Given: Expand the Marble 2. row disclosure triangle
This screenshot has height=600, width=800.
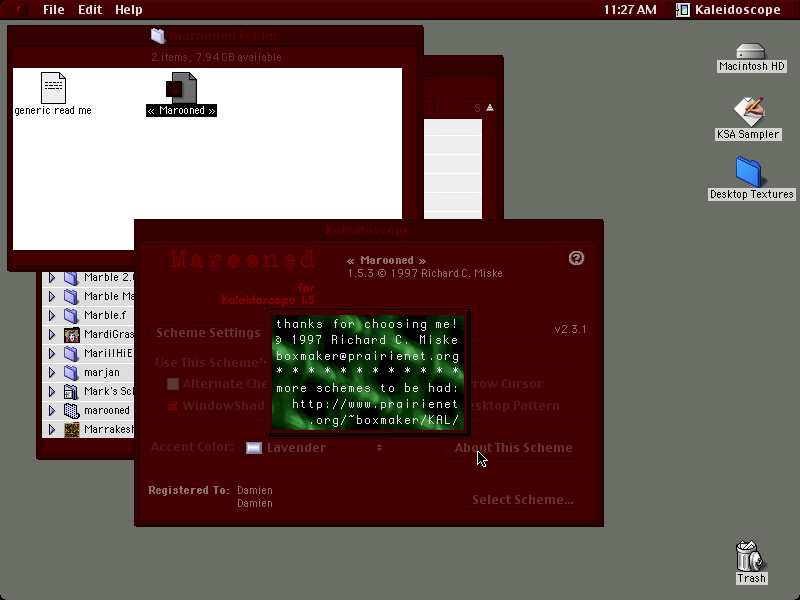Looking at the screenshot, I should 52,278.
